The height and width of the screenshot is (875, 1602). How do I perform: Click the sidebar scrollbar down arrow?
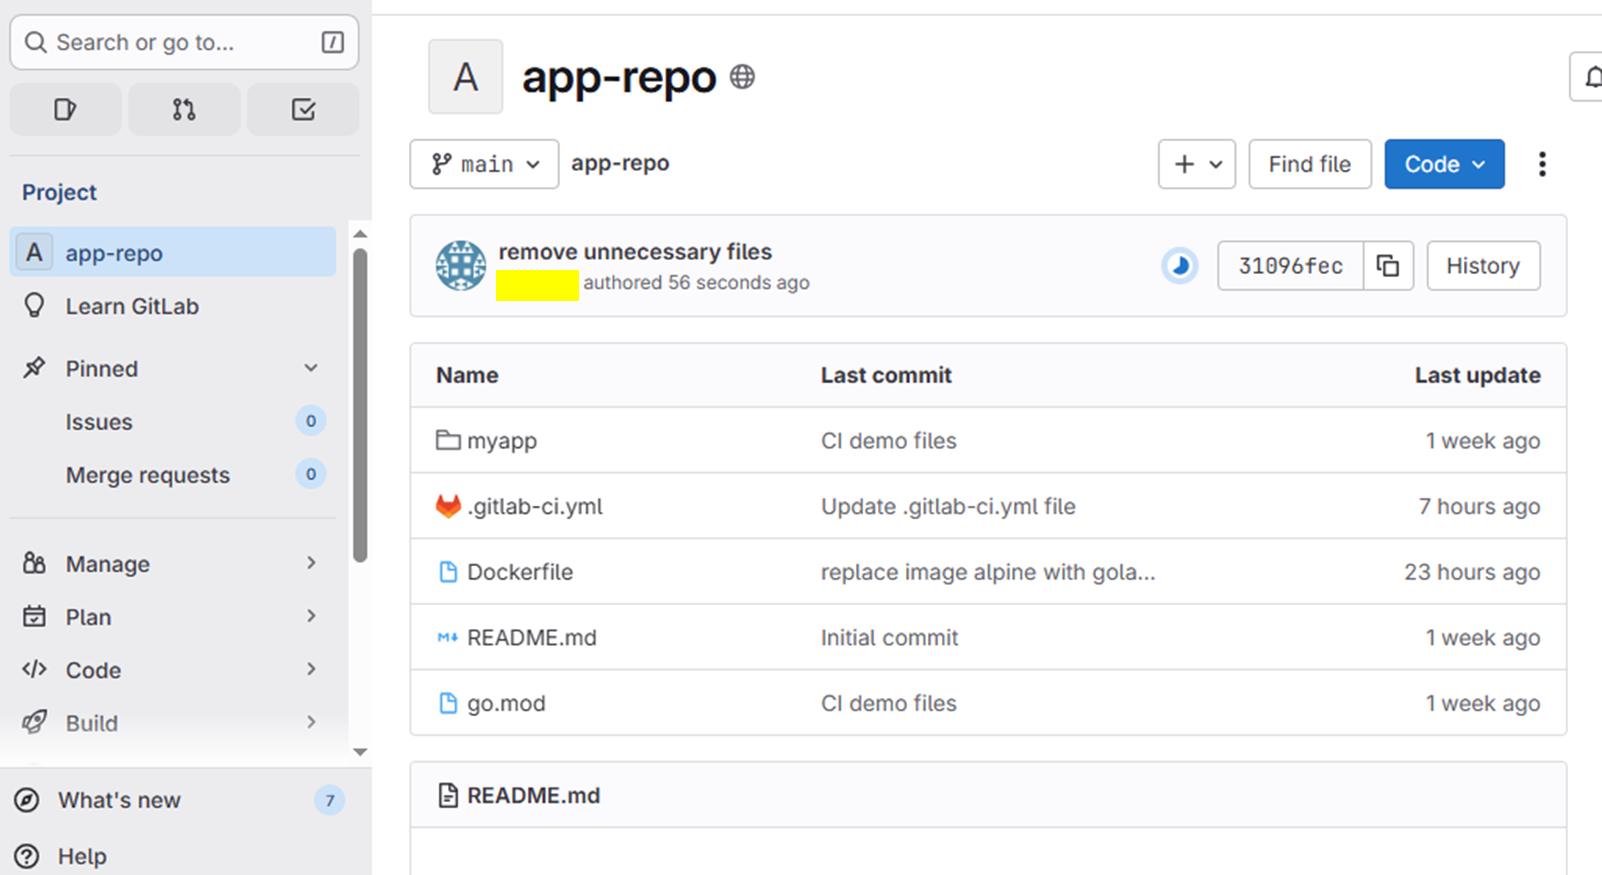pos(360,752)
